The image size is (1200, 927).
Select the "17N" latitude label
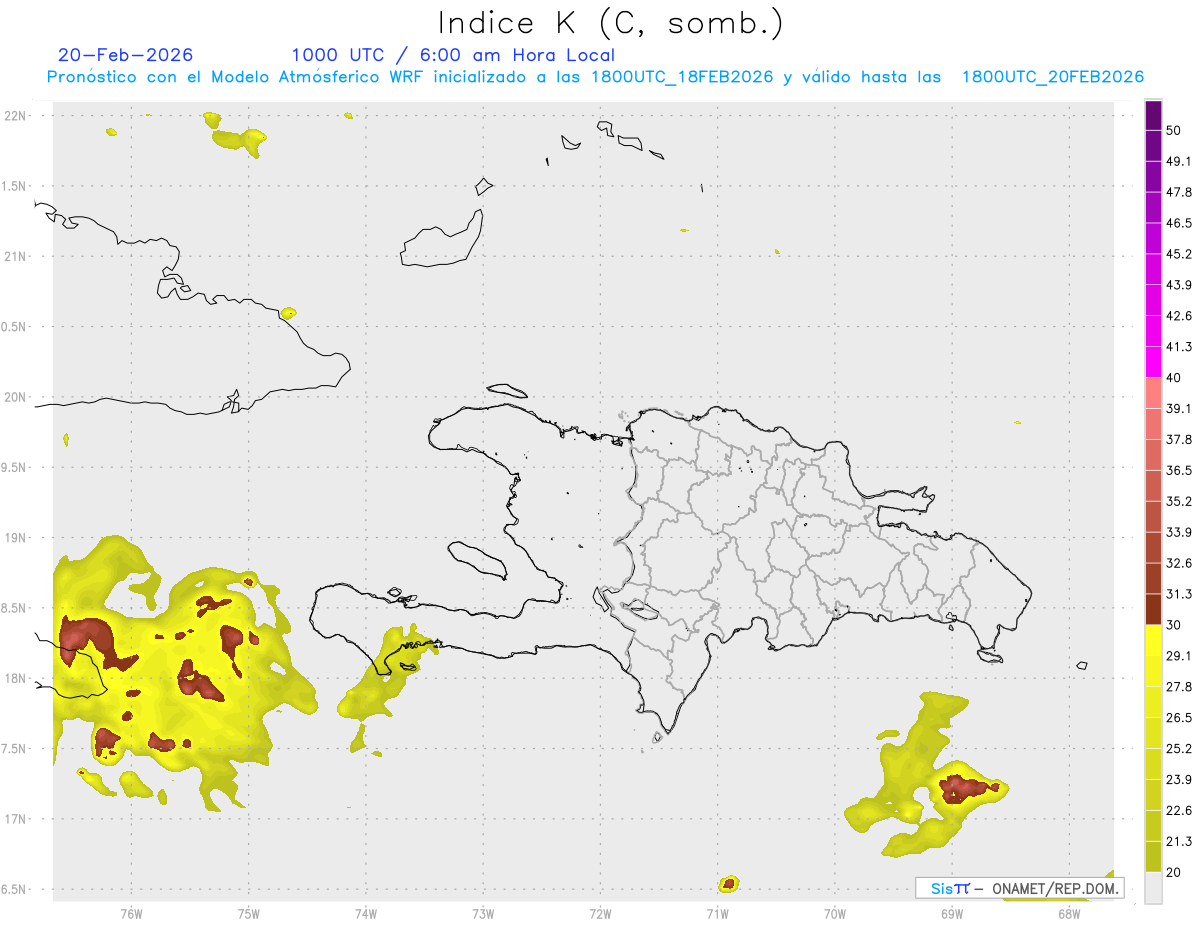(x=16, y=819)
